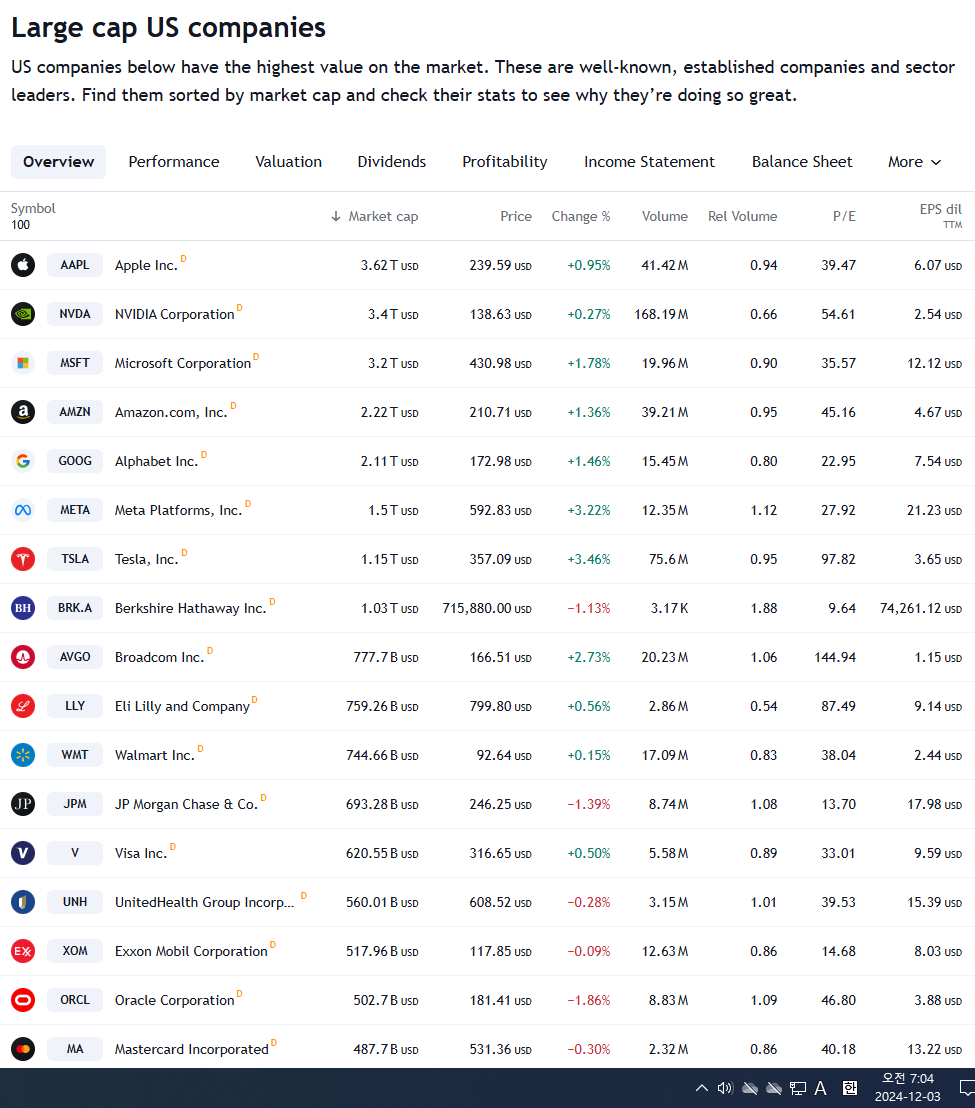Open the Amazon.com, Inc. company link

coord(171,412)
